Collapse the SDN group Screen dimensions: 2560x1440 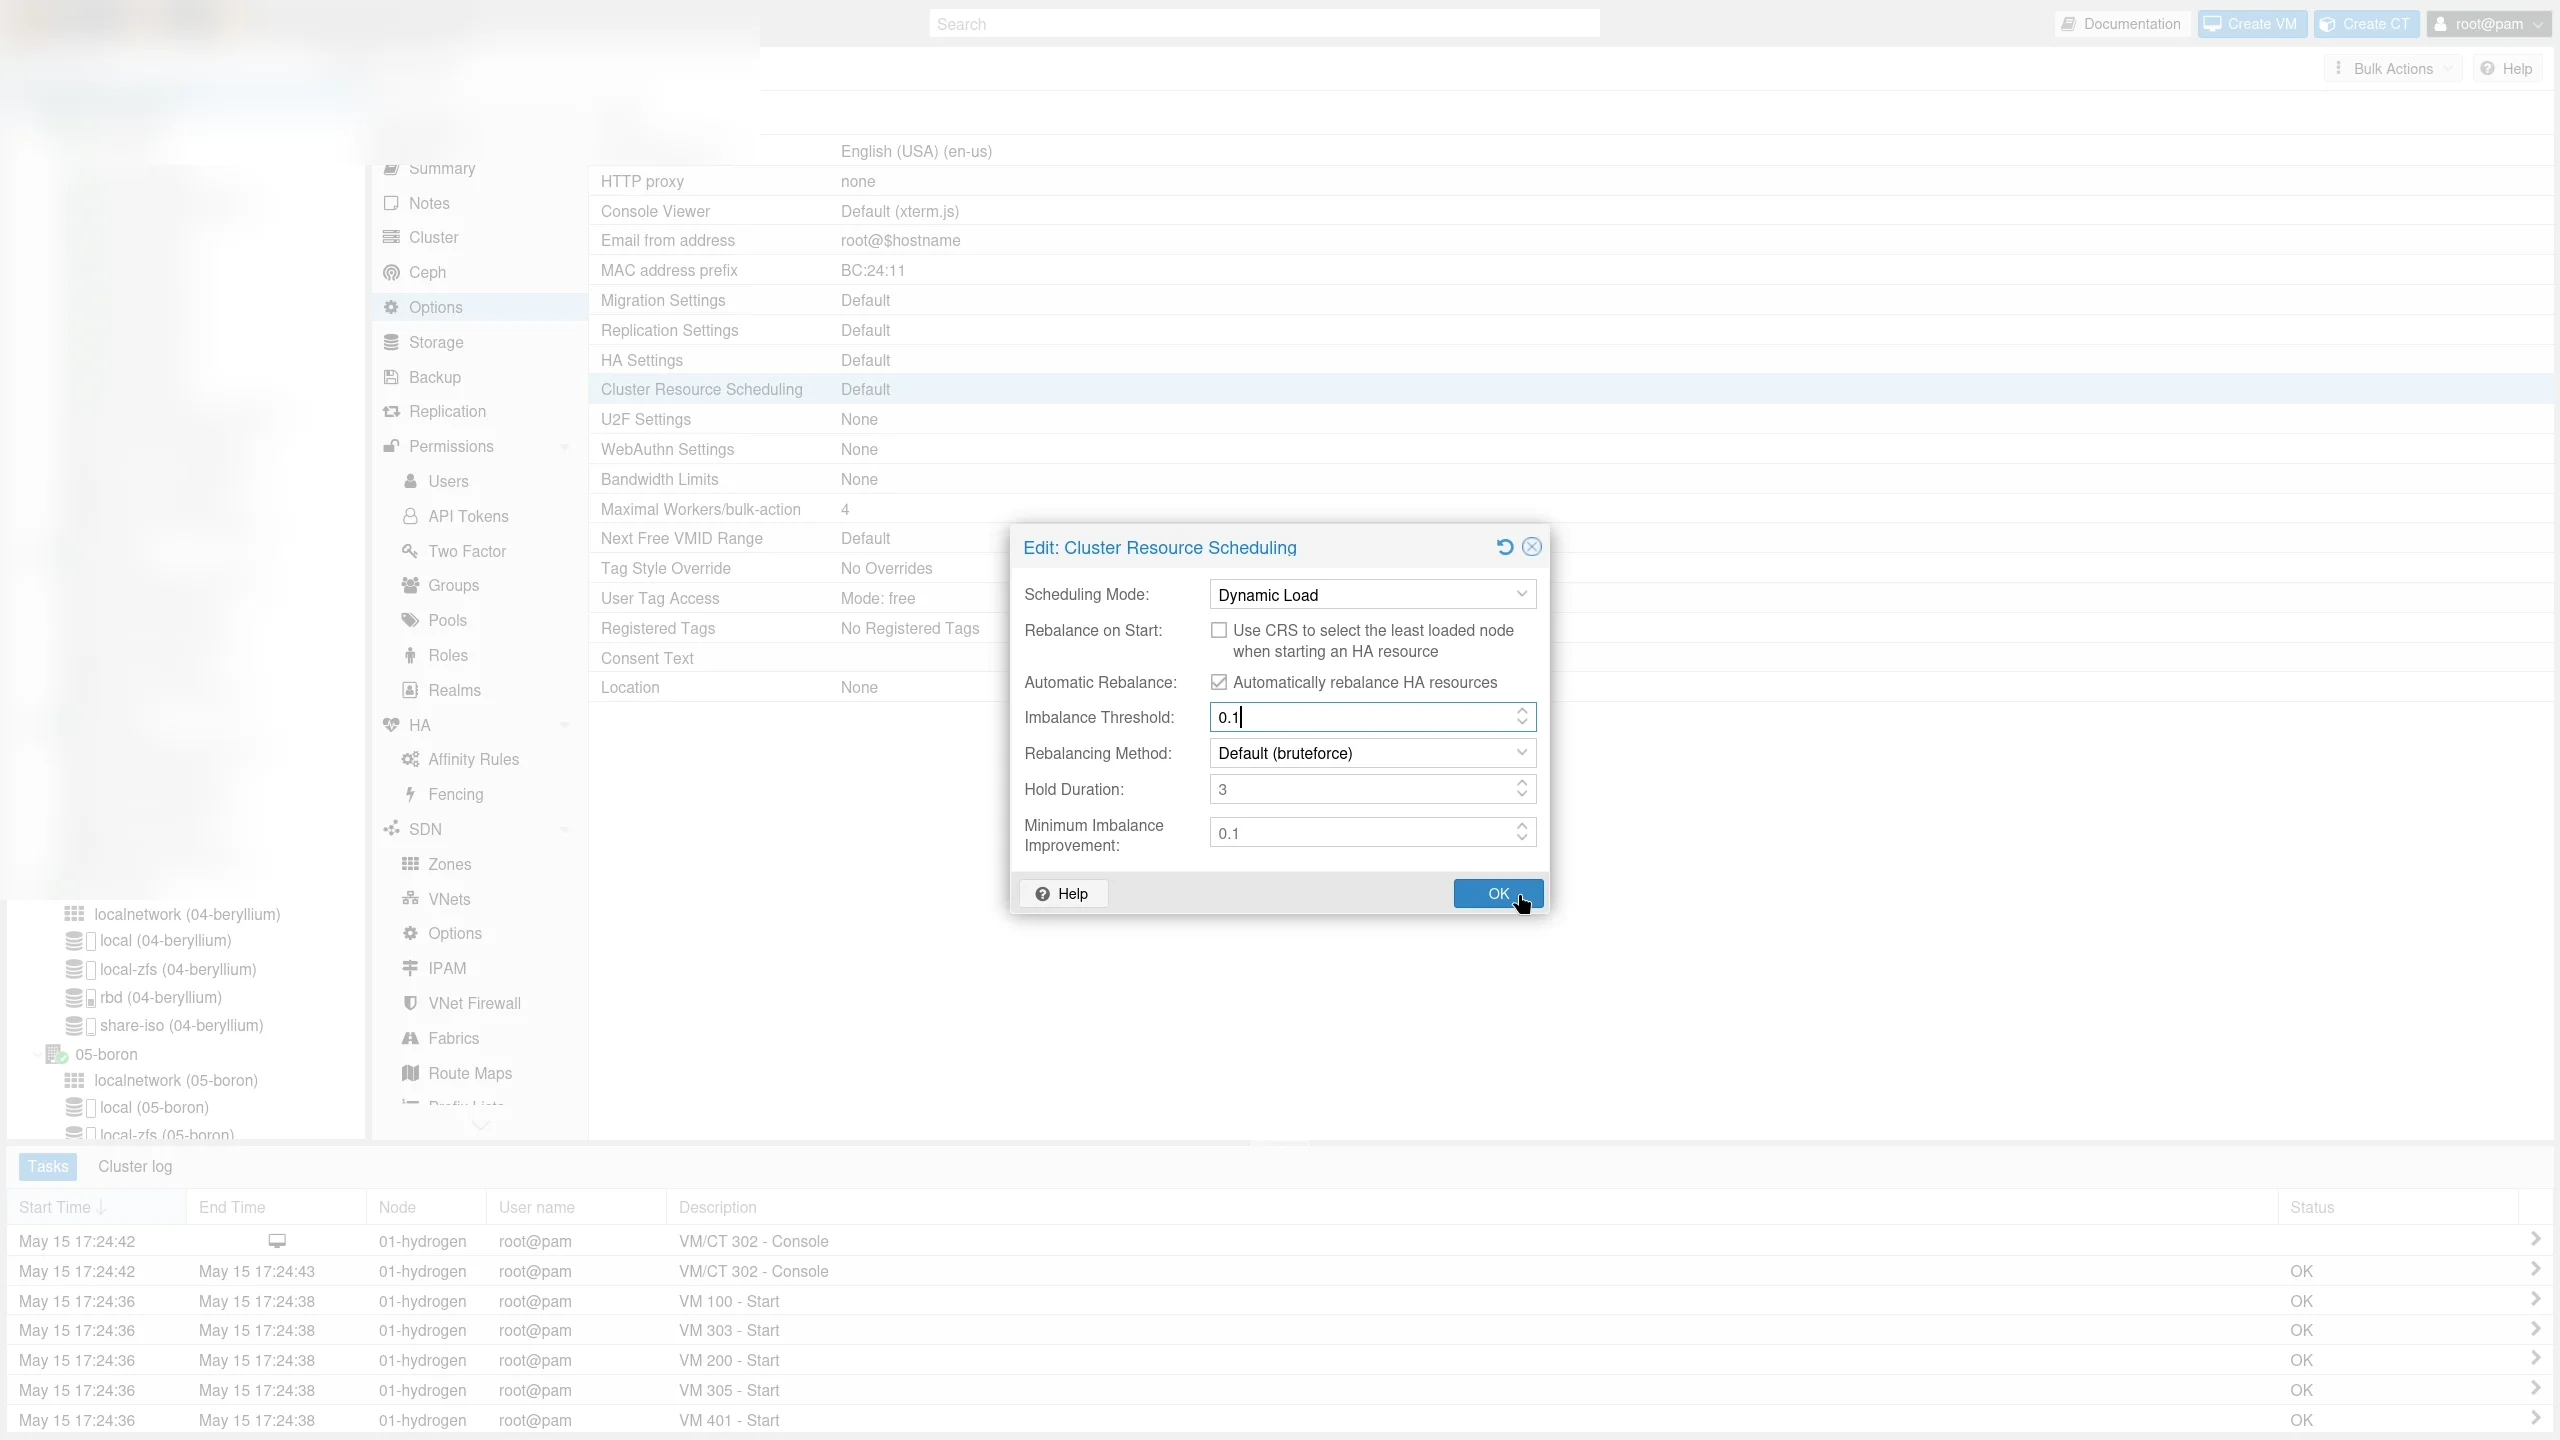(x=565, y=829)
